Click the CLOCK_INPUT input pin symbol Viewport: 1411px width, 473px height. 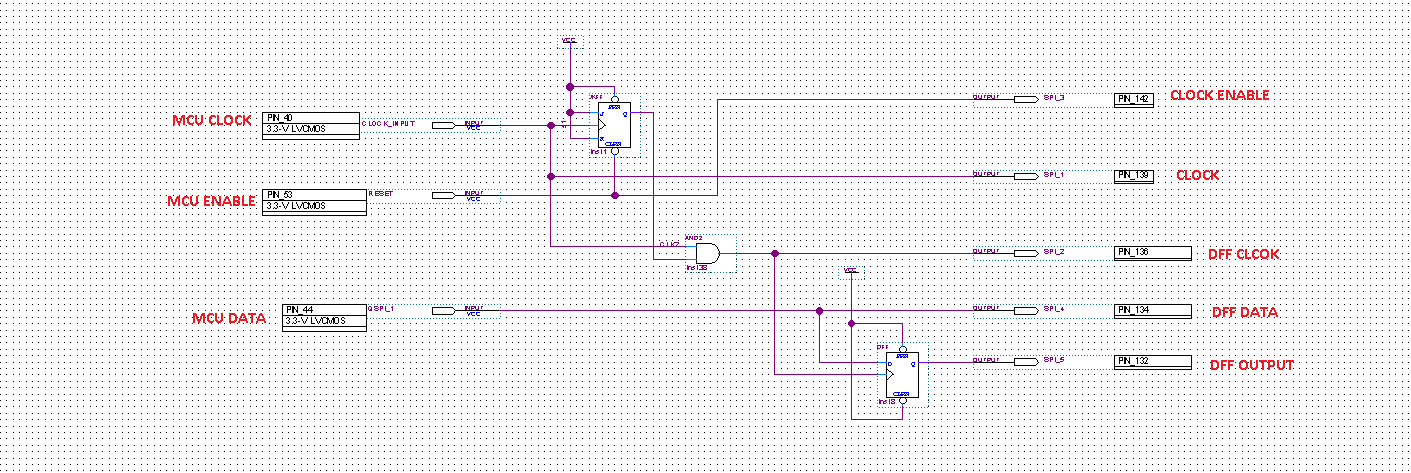pyautogui.click(x=444, y=125)
